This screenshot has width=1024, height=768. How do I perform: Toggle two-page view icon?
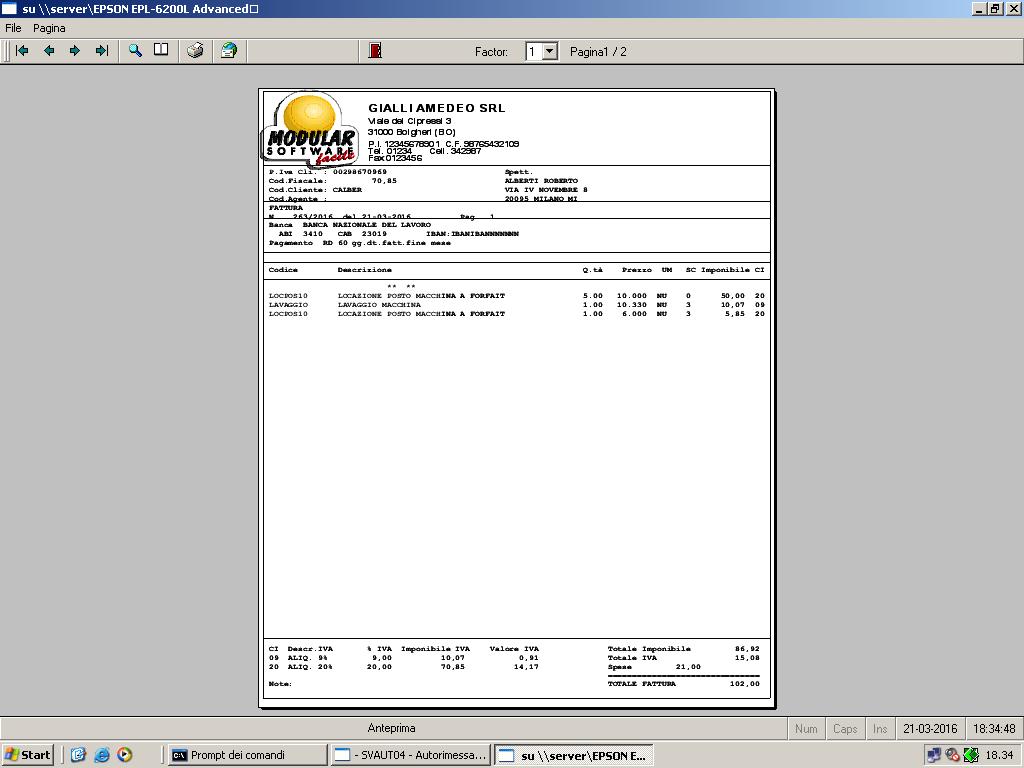point(161,51)
